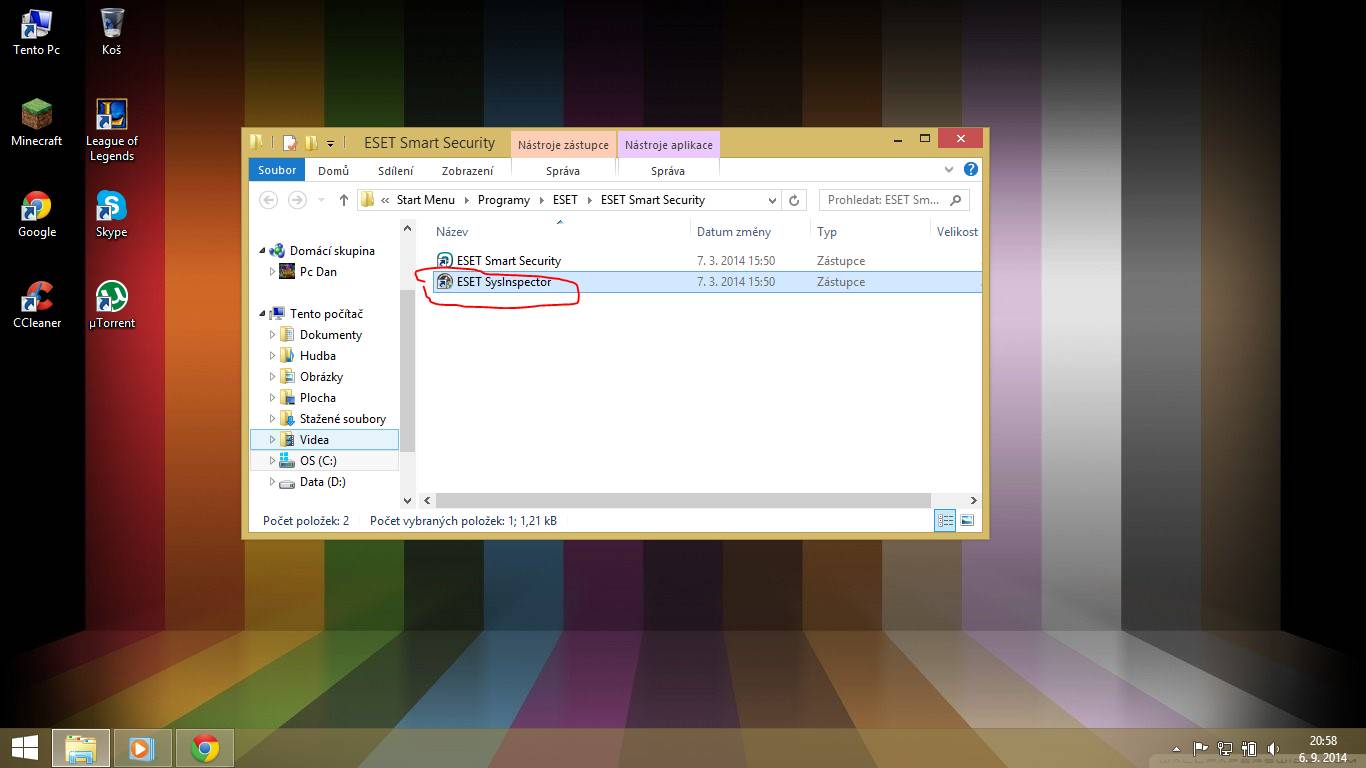The image size is (1366, 768).
Task: Click Start Menu in address path
Action: pyautogui.click(x=425, y=200)
